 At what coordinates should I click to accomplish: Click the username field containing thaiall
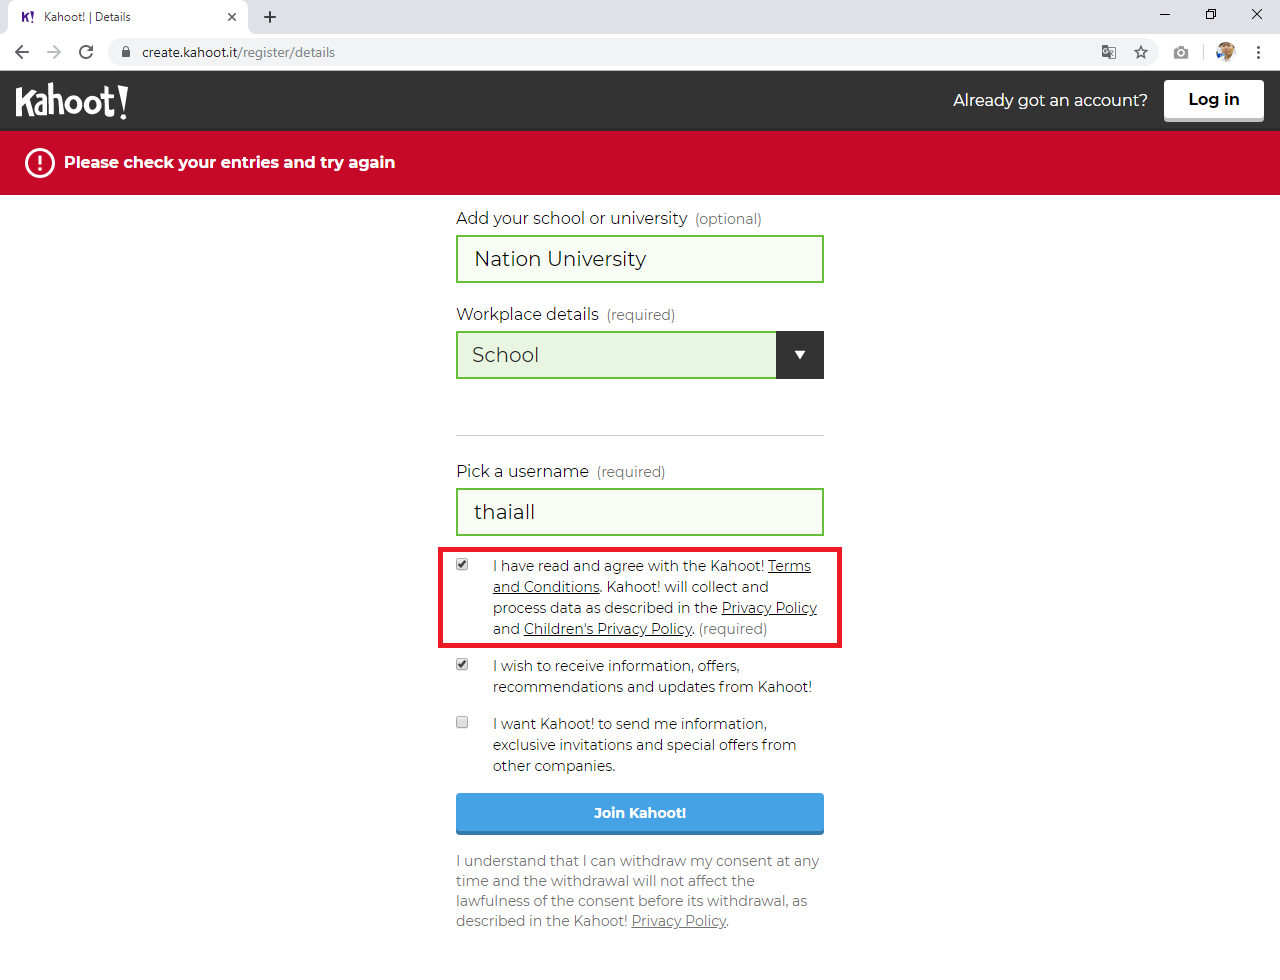(639, 512)
